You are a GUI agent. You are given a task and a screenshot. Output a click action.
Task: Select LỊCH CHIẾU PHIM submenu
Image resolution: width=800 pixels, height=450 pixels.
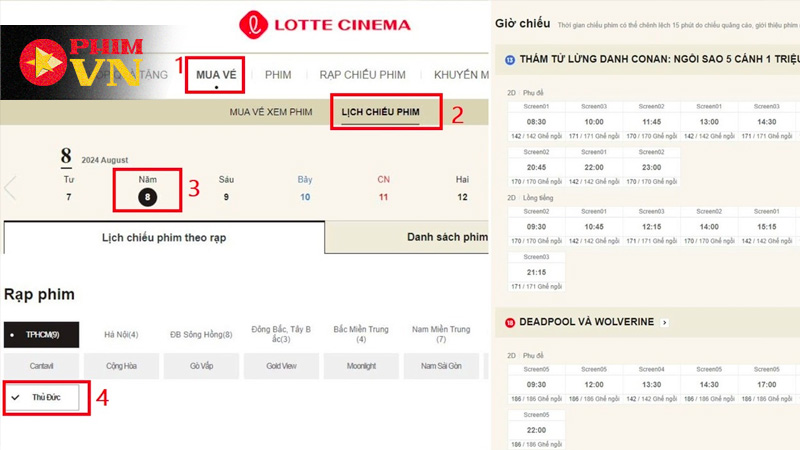pyautogui.click(x=381, y=112)
